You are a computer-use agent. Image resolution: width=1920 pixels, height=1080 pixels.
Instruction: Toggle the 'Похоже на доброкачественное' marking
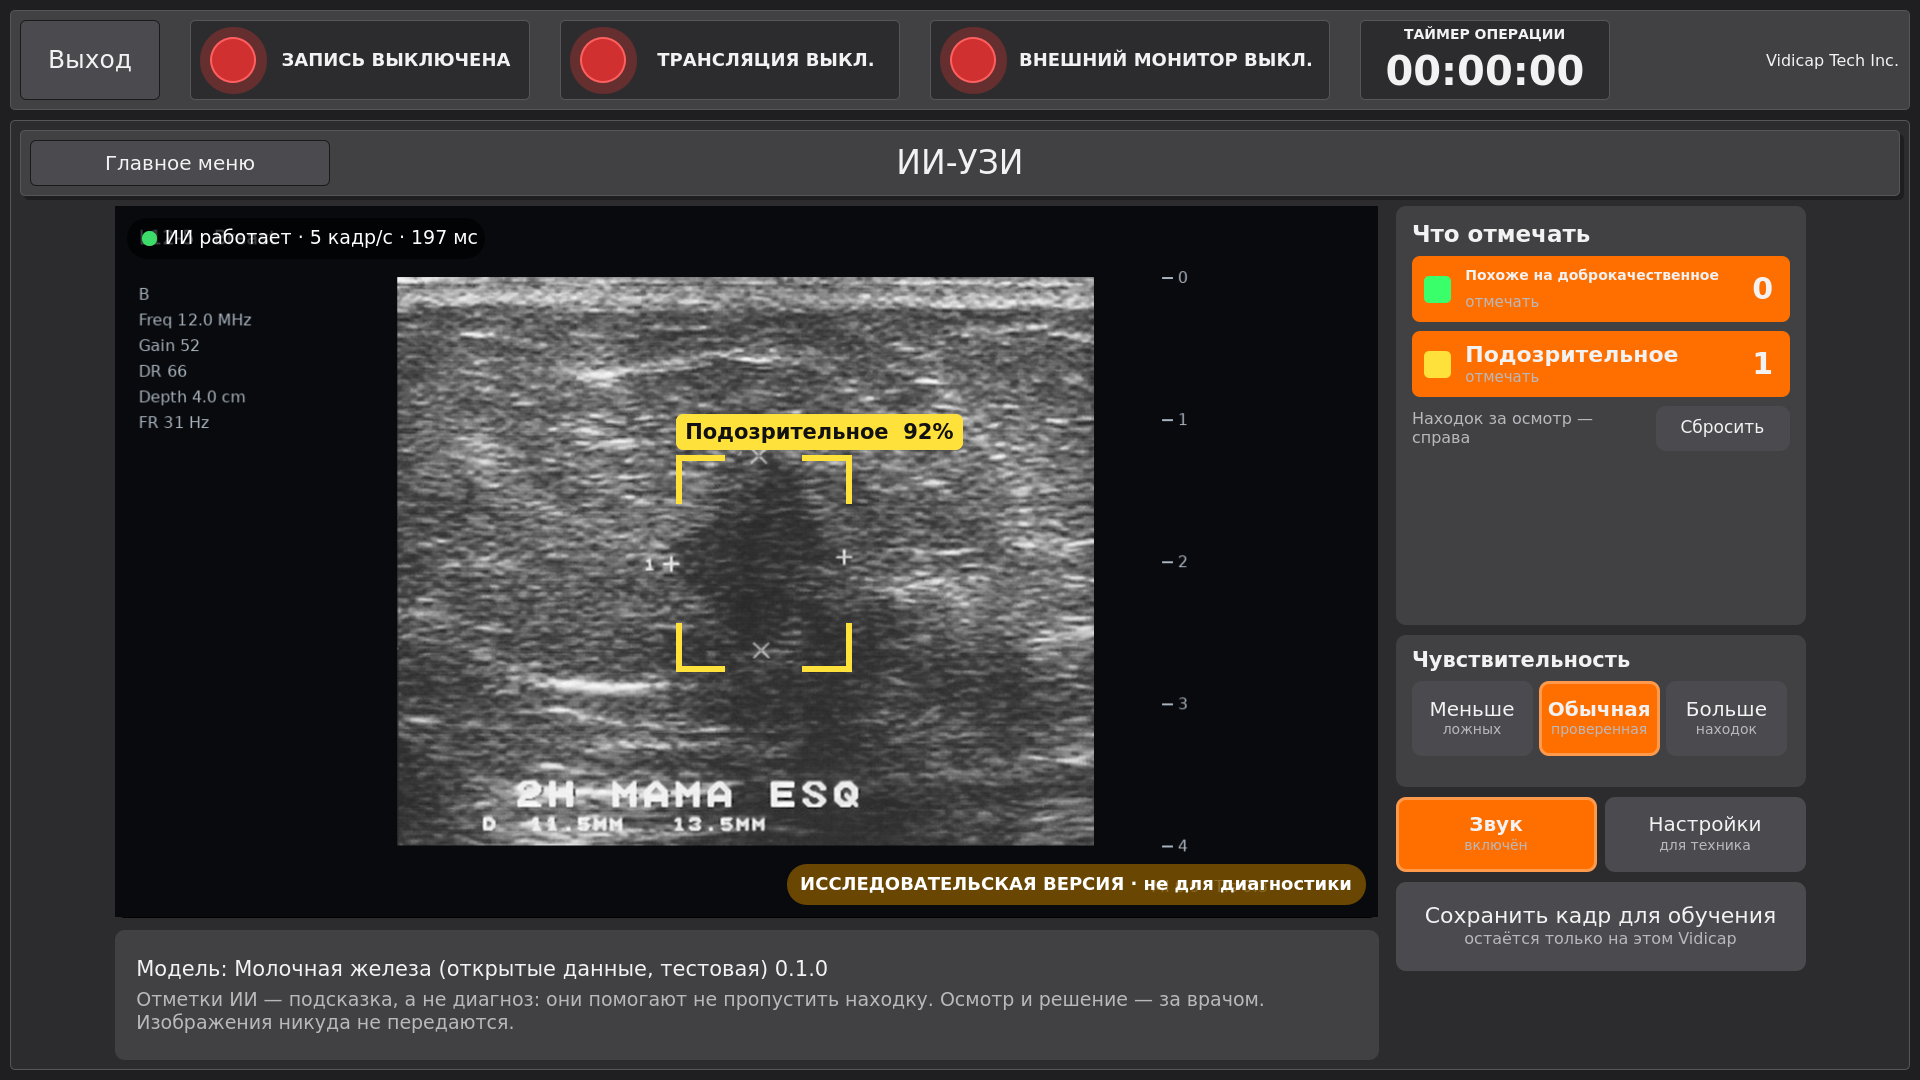coord(1600,289)
